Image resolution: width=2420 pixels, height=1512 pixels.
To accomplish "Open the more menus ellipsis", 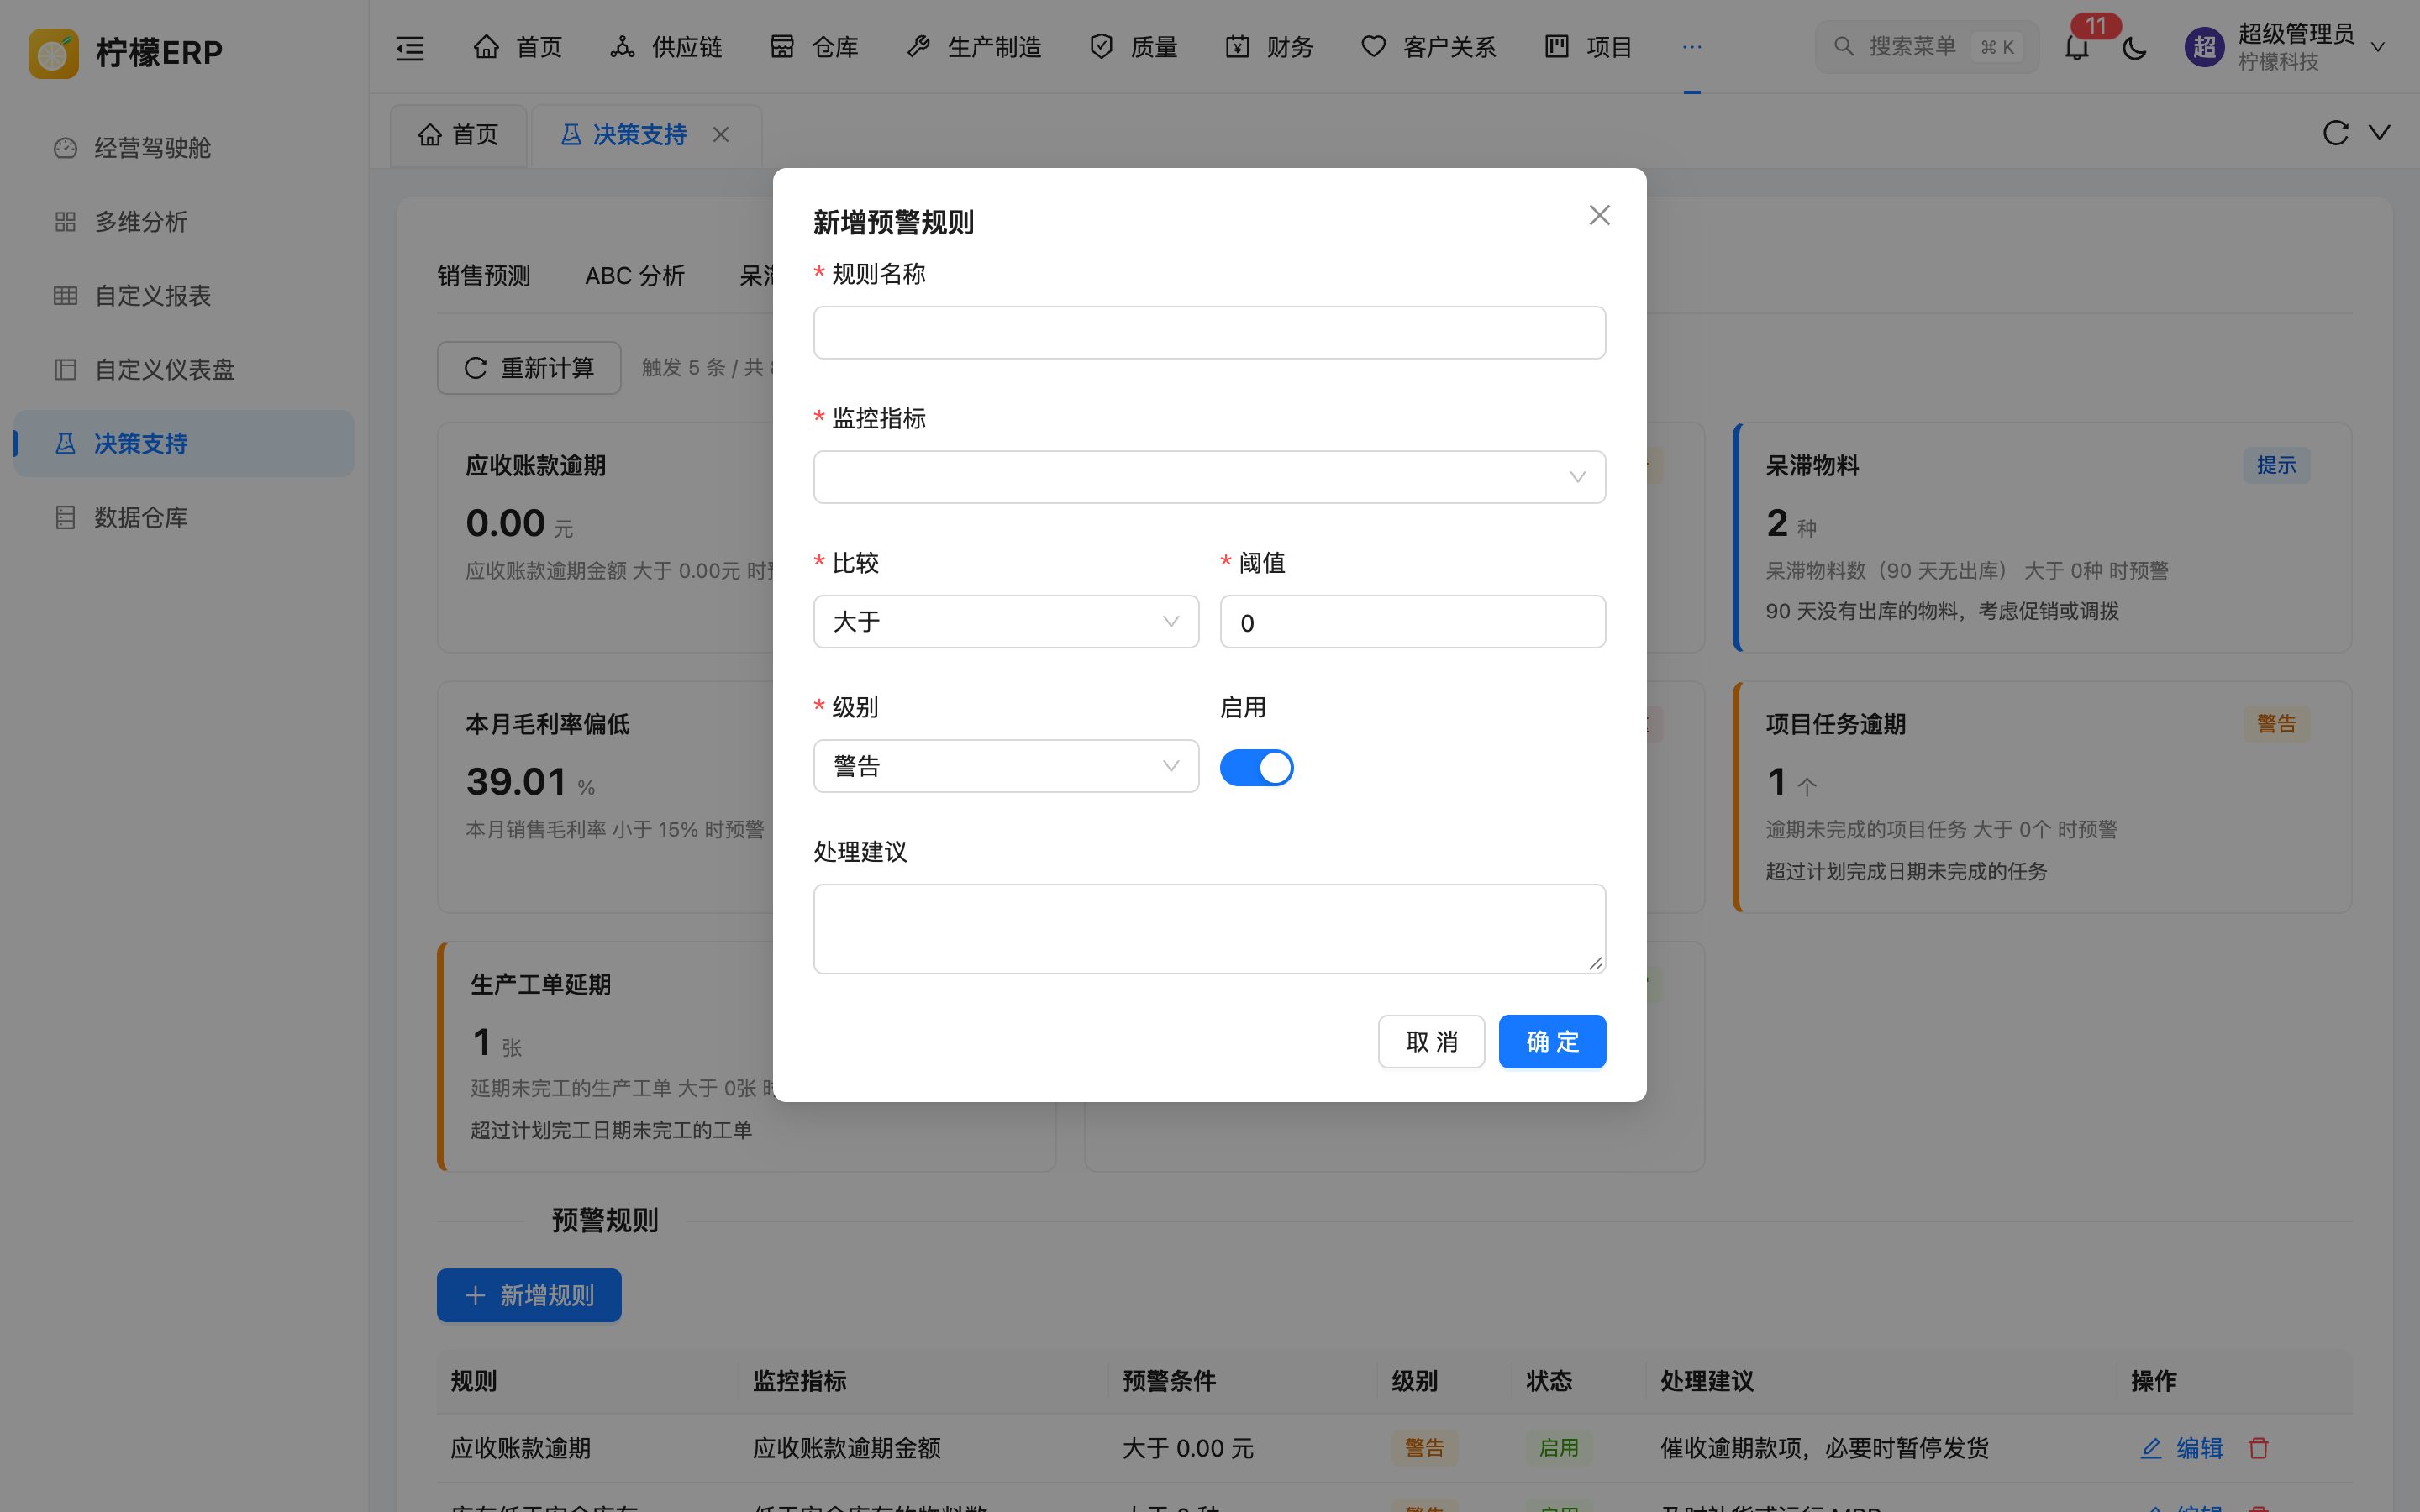I will (x=1691, y=47).
